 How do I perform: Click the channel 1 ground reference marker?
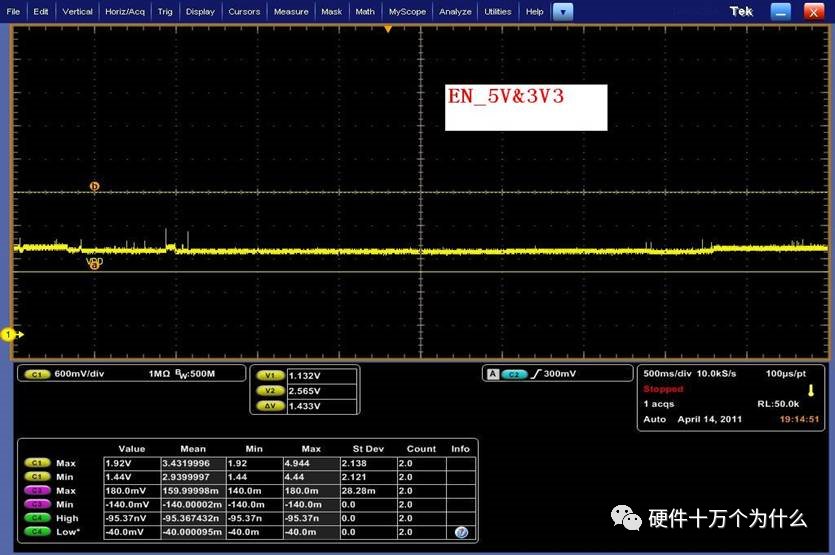pos(9,334)
